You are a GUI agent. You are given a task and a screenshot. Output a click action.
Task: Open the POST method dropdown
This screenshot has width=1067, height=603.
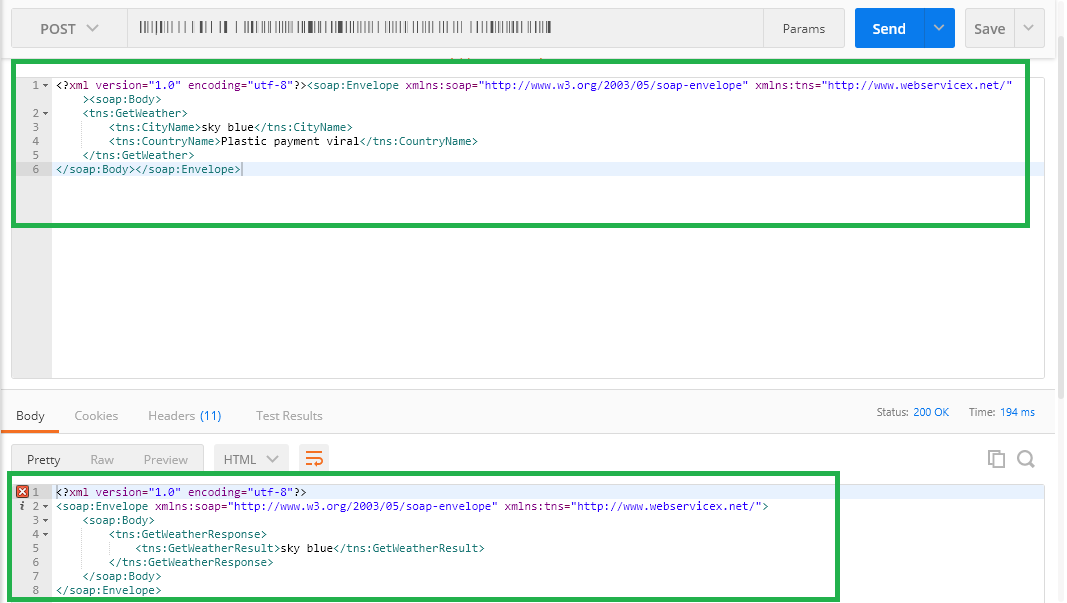69,29
